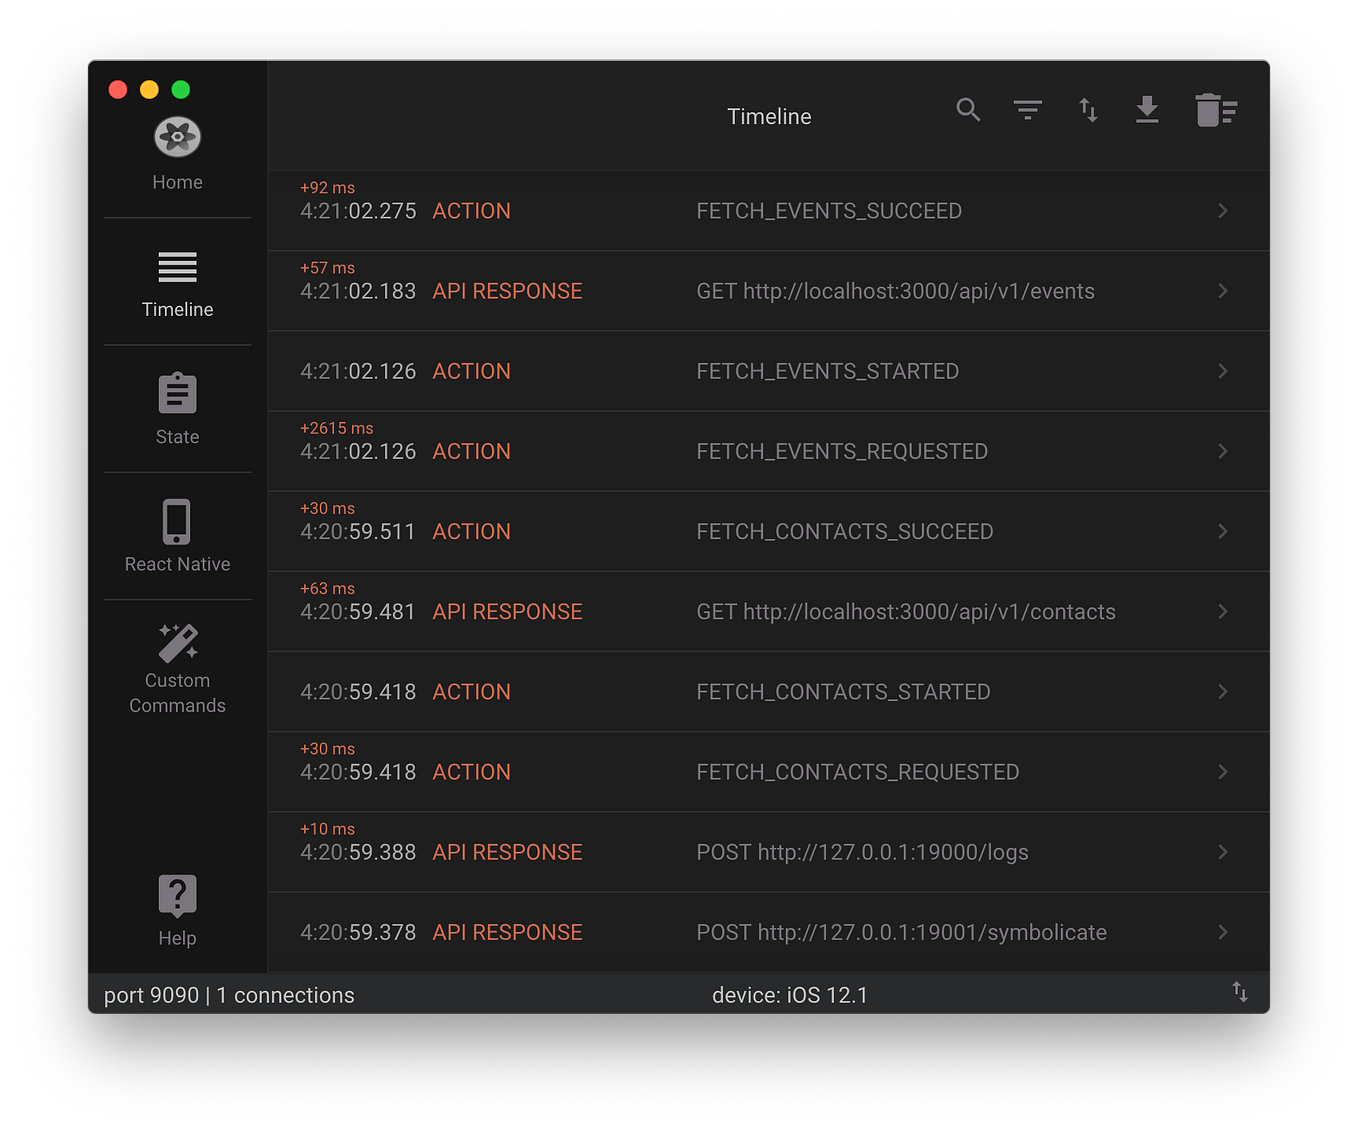The image size is (1358, 1130).
Task: Toggle timeline order with the sort arrows
Action: 1087,110
